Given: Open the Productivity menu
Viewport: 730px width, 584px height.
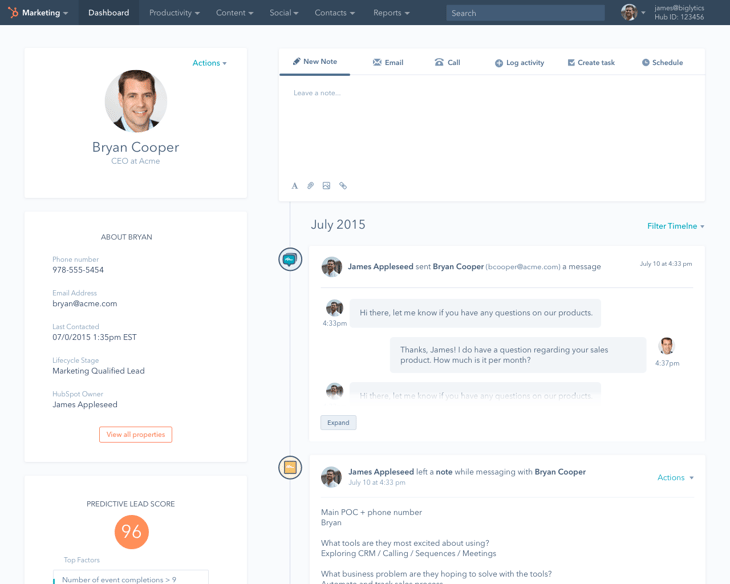Looking at the screenshot, I should click(174, 13).
